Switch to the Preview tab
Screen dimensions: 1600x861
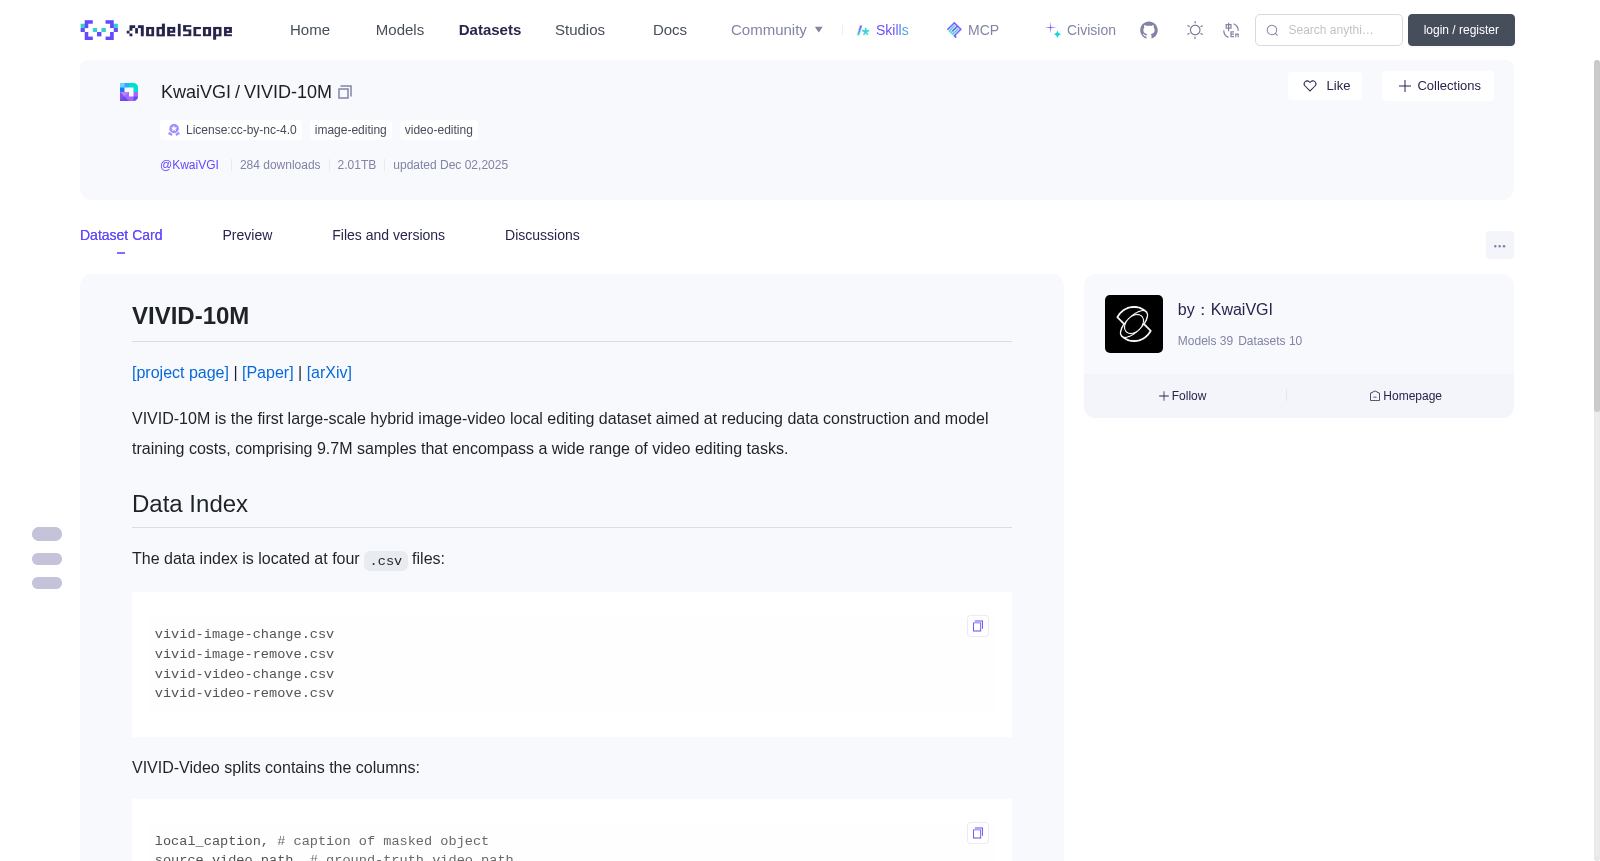(247, 235)
